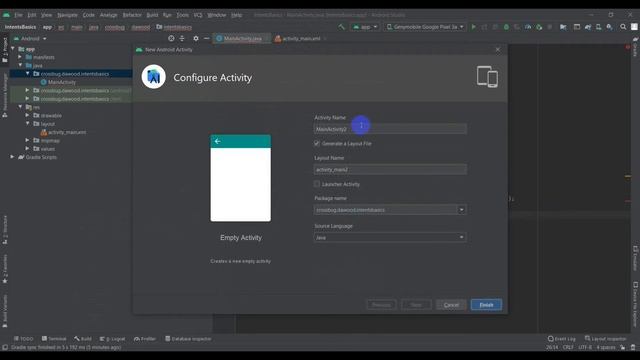Open the Genymobile Google Pixel device dropdown

coord(425,27)
